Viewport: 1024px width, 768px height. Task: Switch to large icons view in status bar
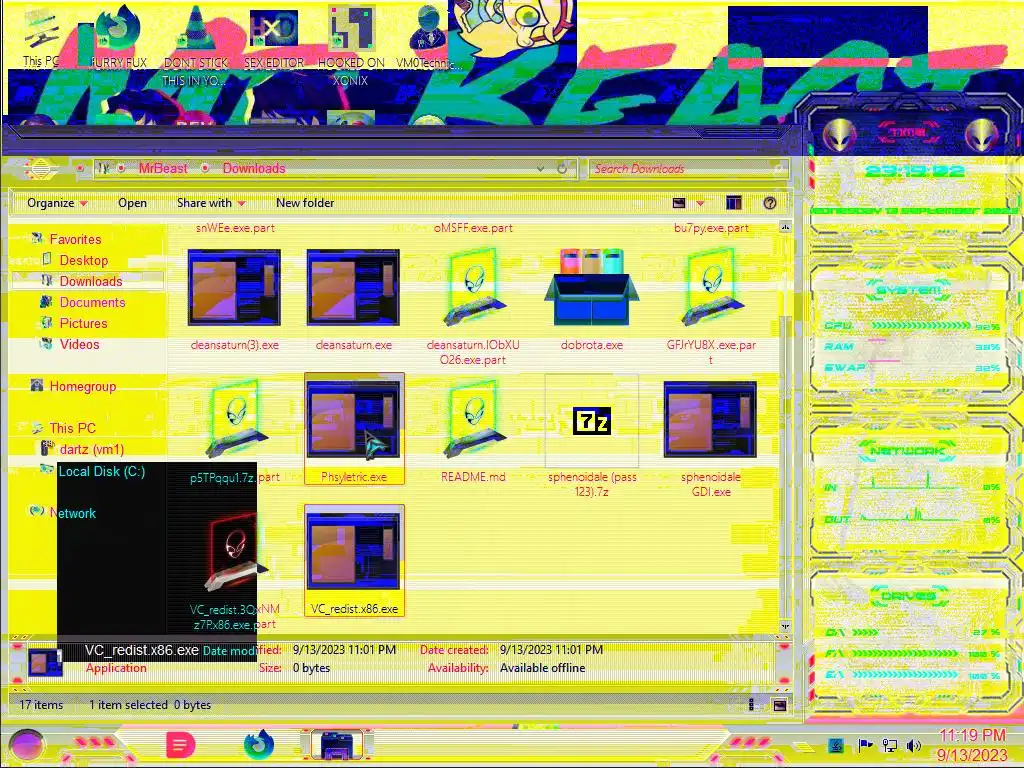tap(779, 705)
